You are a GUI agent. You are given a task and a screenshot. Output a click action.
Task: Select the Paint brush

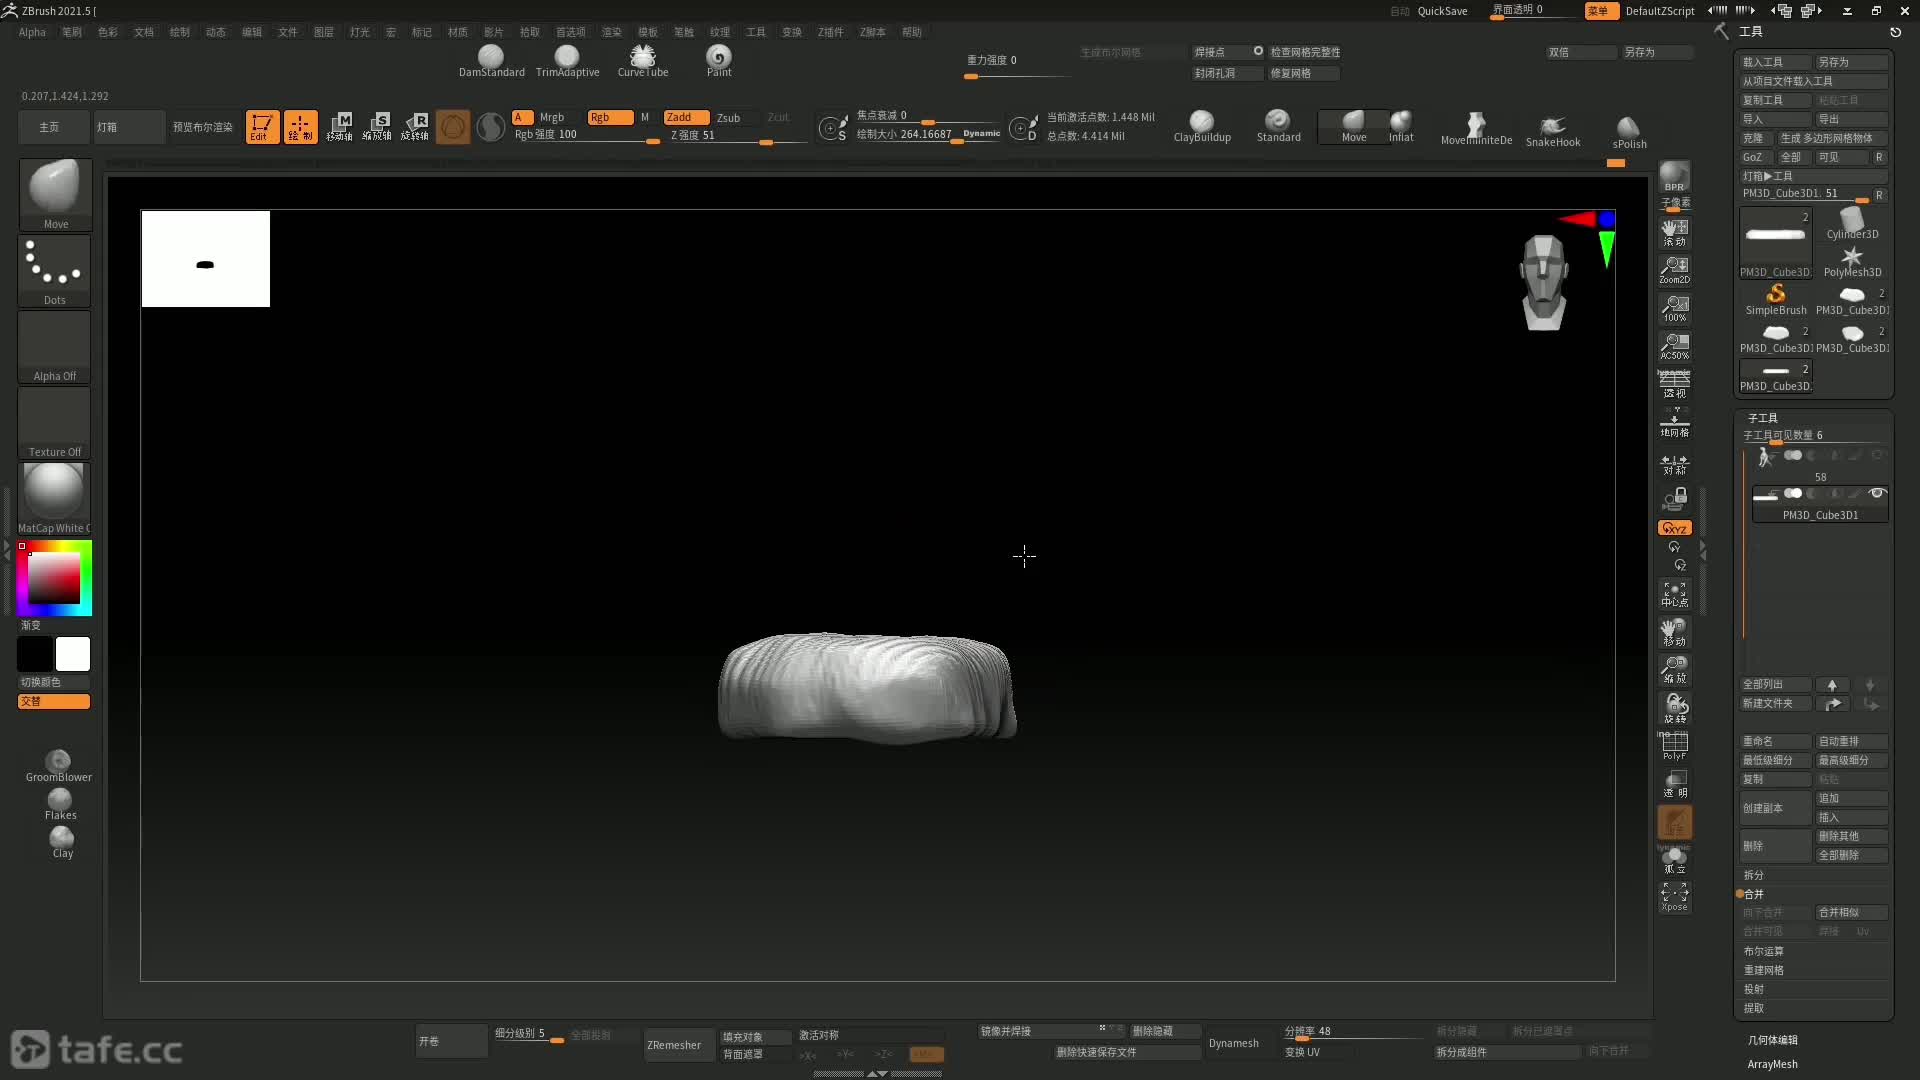[x=719, y=60]
